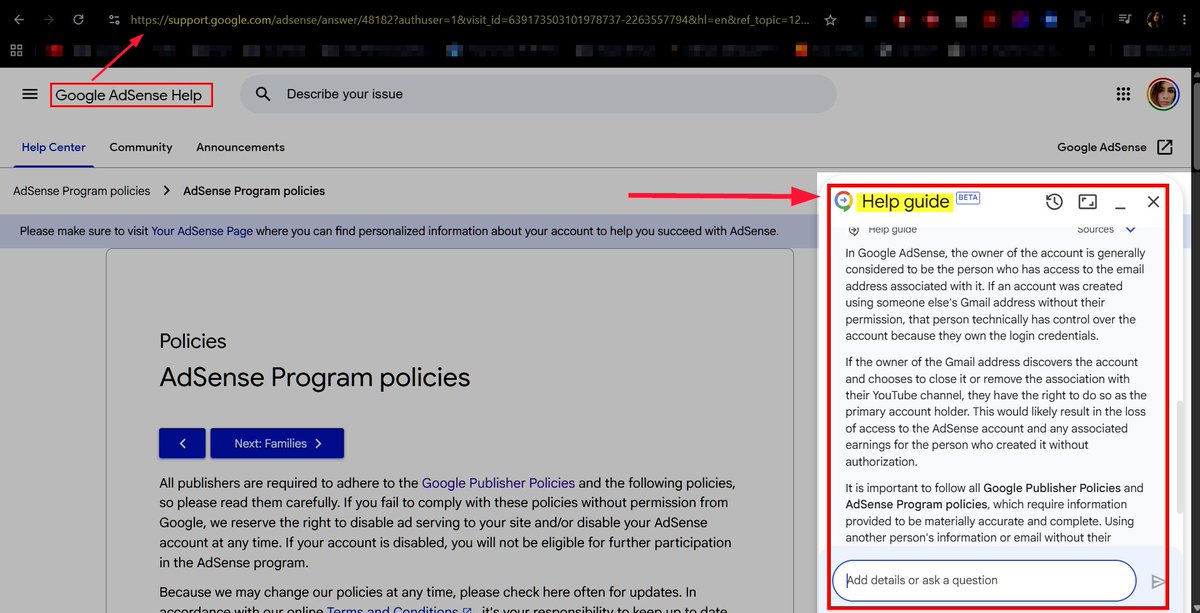Viewport: 1200px width, 613px height.
Task: Click the AdSense Program policies heading
Action: pos(315,377)
